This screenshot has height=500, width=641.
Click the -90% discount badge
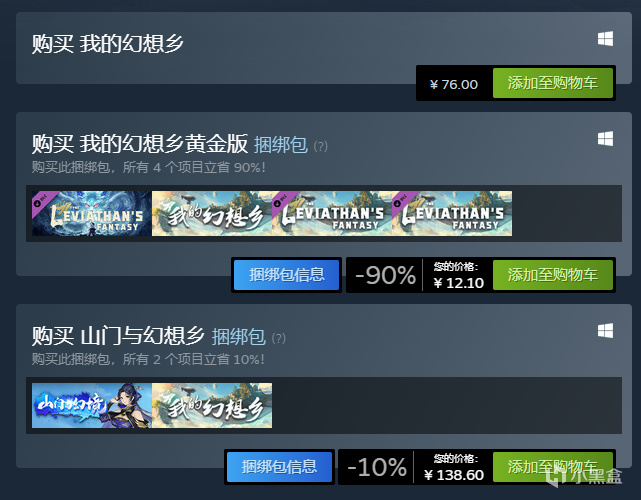(385, 275)
